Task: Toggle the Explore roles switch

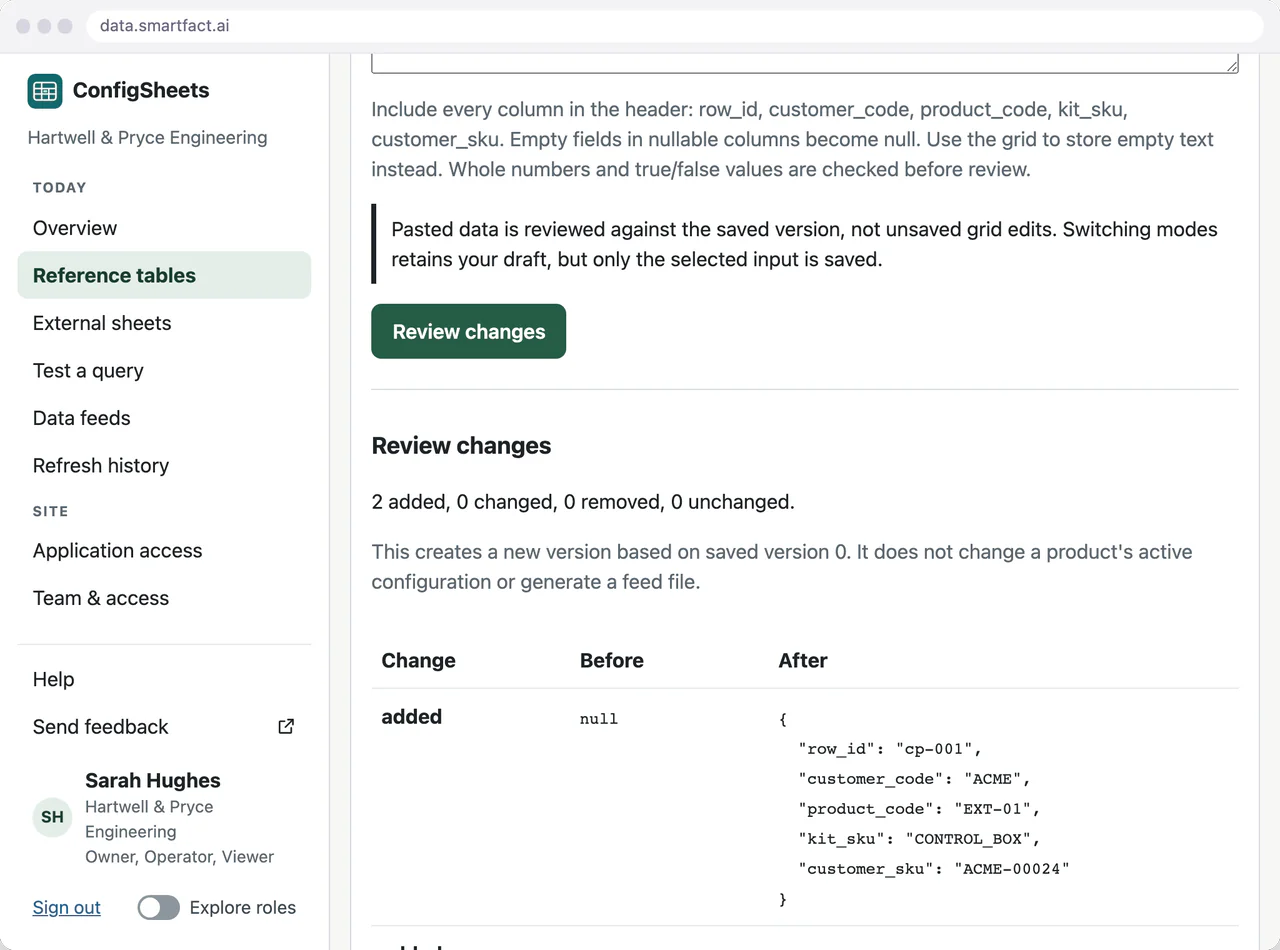Action: coord(158,908)
